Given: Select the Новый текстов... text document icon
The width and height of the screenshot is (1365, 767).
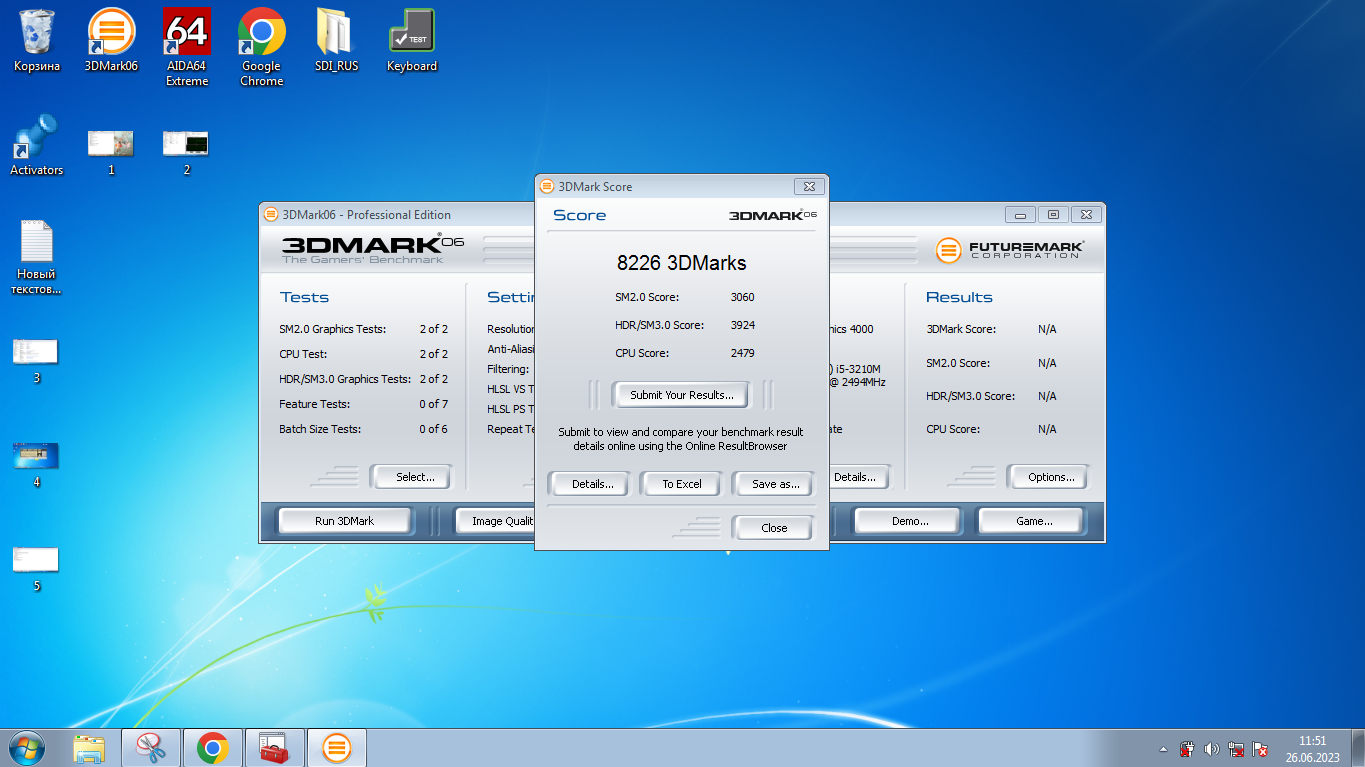Looking at the screenshot, I should (x=37, y=257).
